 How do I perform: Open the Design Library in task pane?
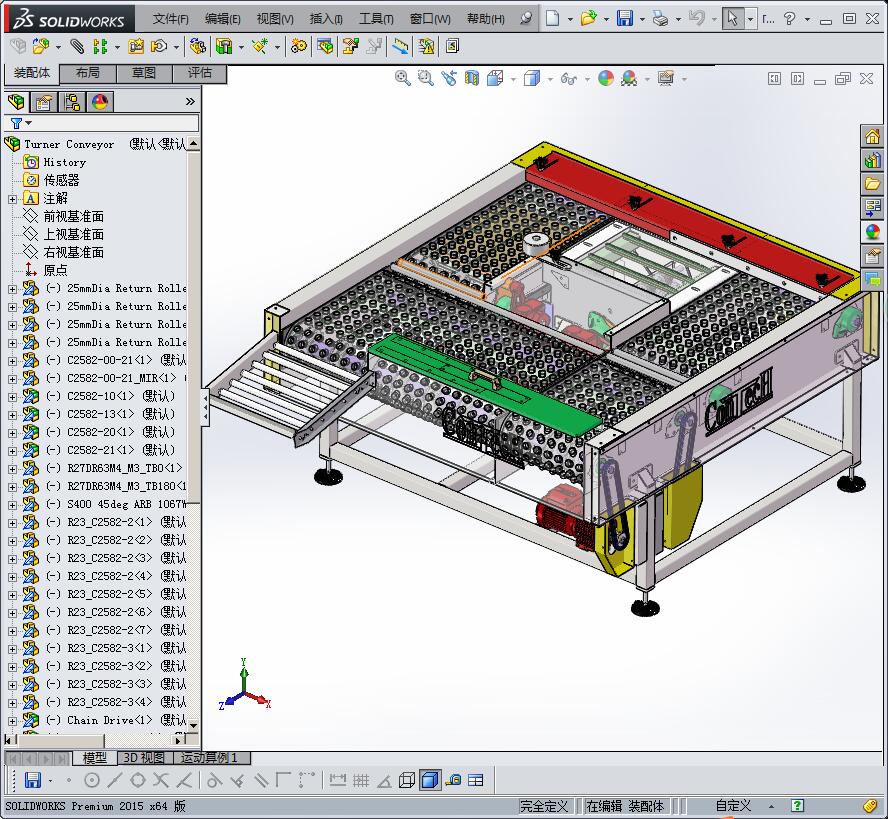(872, 160)
